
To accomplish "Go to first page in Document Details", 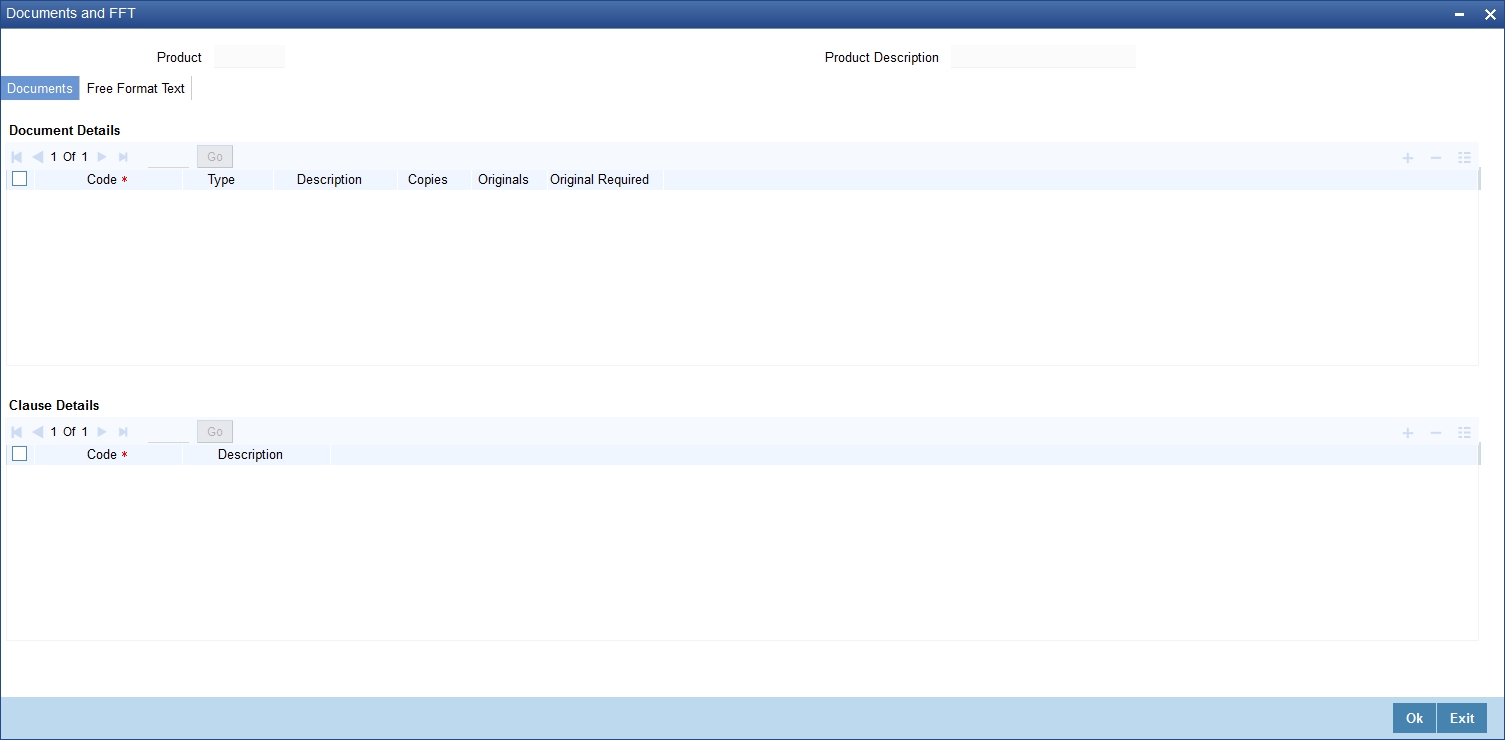I will click(16, 157).
